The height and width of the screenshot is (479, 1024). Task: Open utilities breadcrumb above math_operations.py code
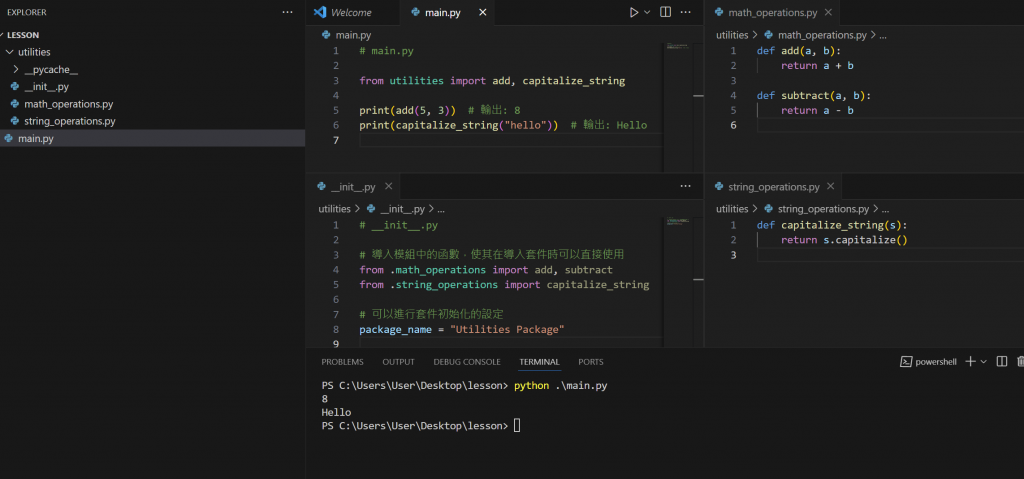(731, 35)
